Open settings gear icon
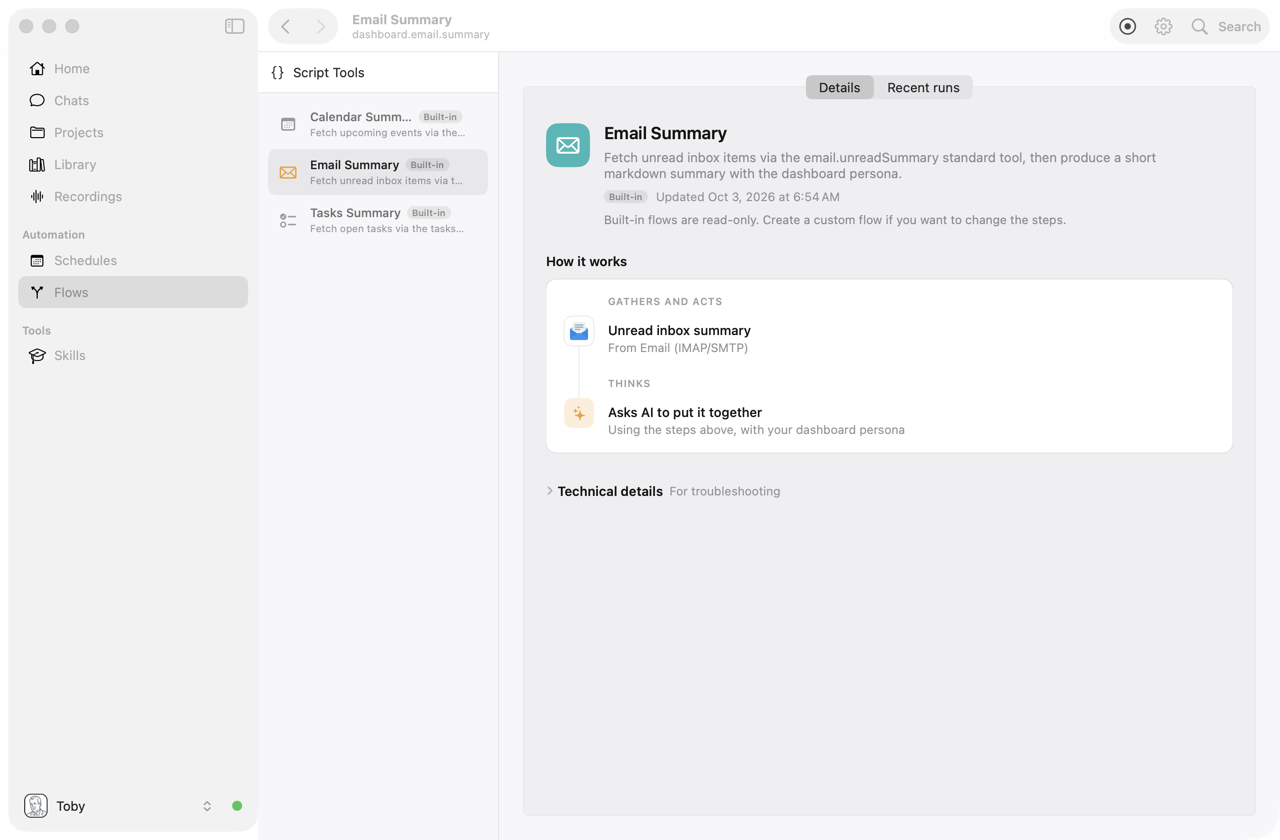This screenshot has width=1280, height=840. (1163, 27)
